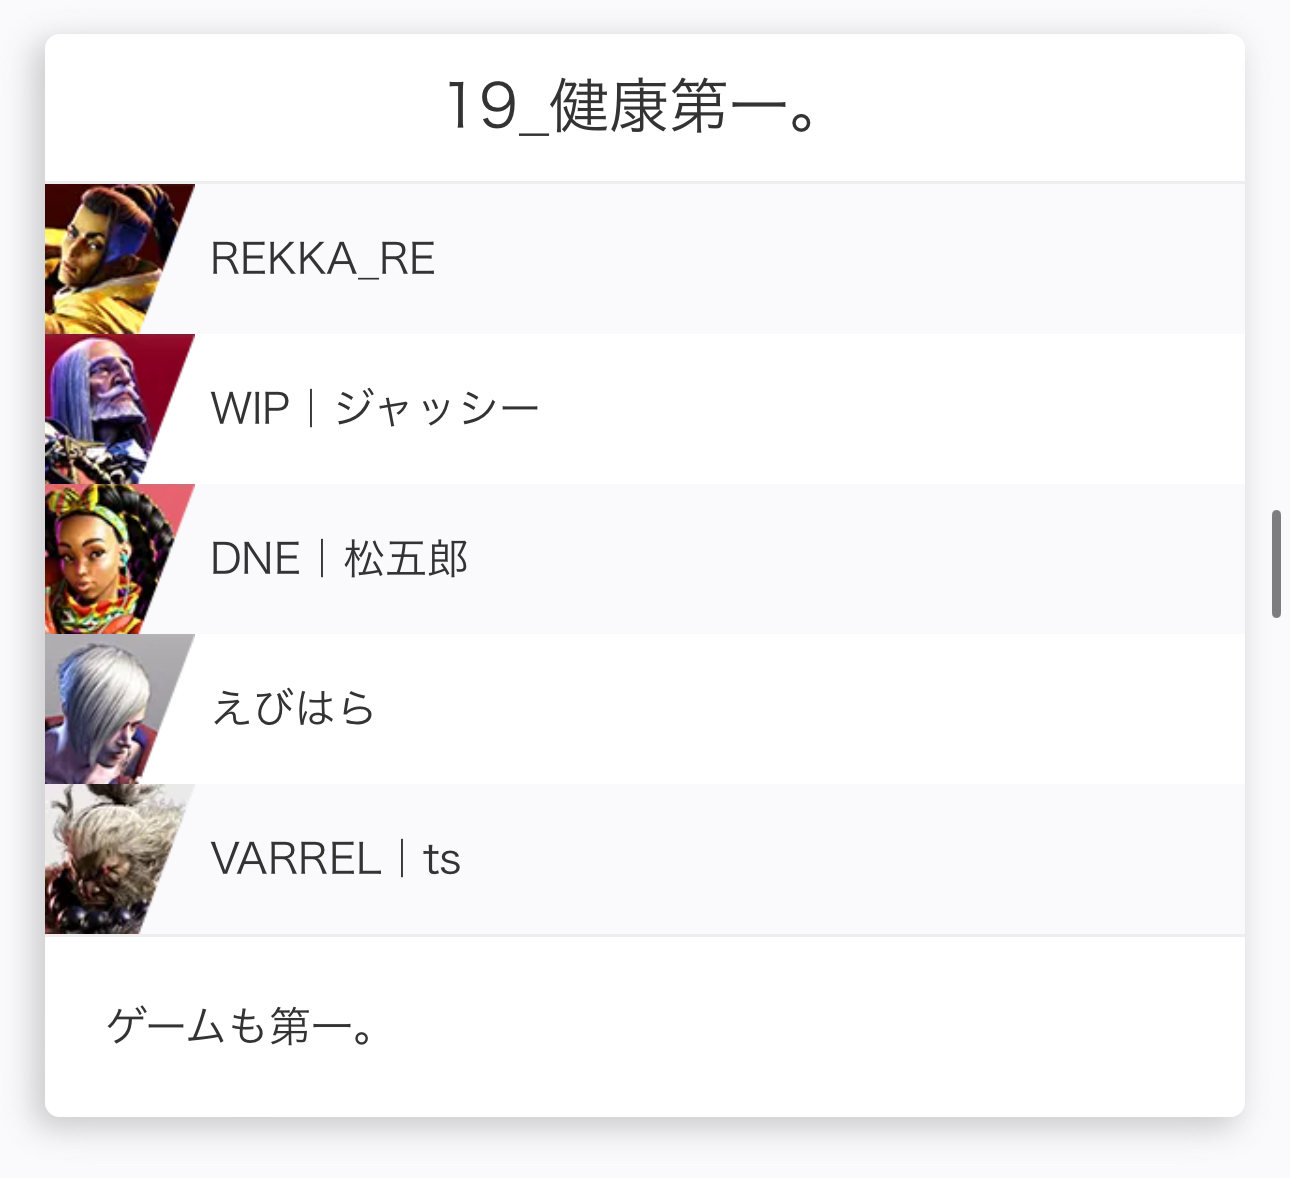Click the yellow-jacket character avatar beside REKKA_RE
1290x1178 pixels.
[108, 259]
